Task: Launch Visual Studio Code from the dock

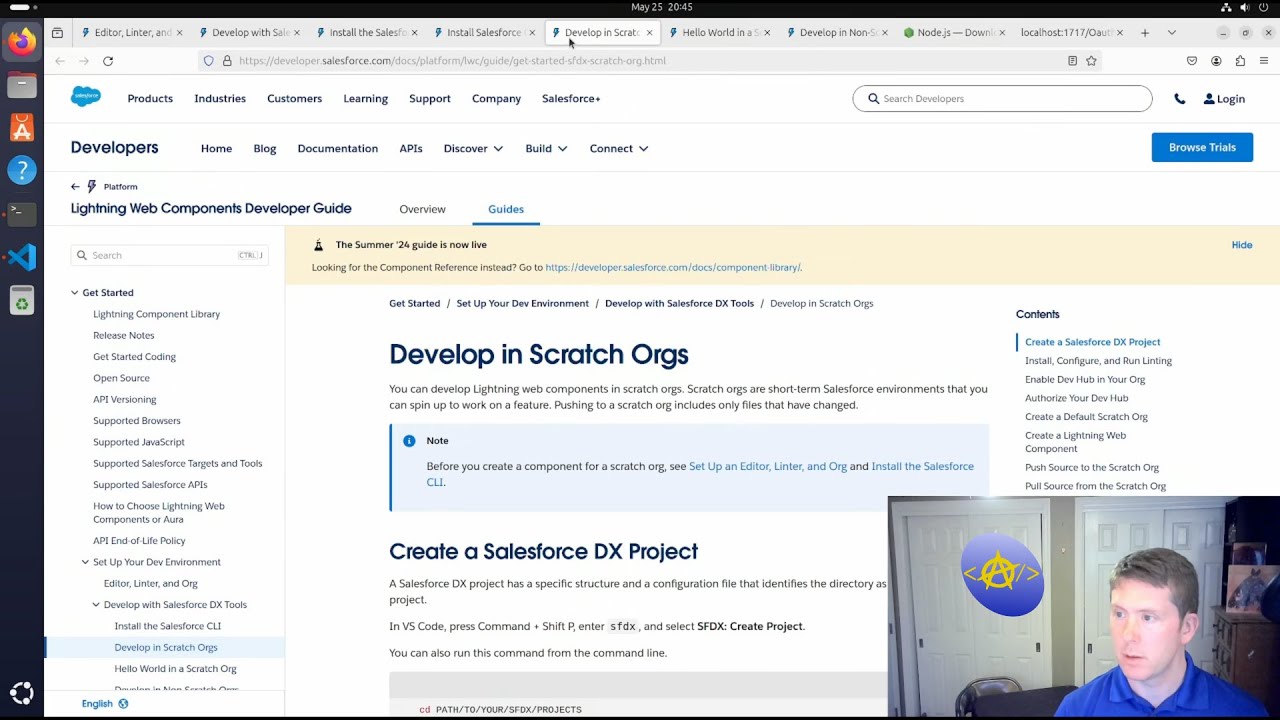Action: (x=21, y=257)
